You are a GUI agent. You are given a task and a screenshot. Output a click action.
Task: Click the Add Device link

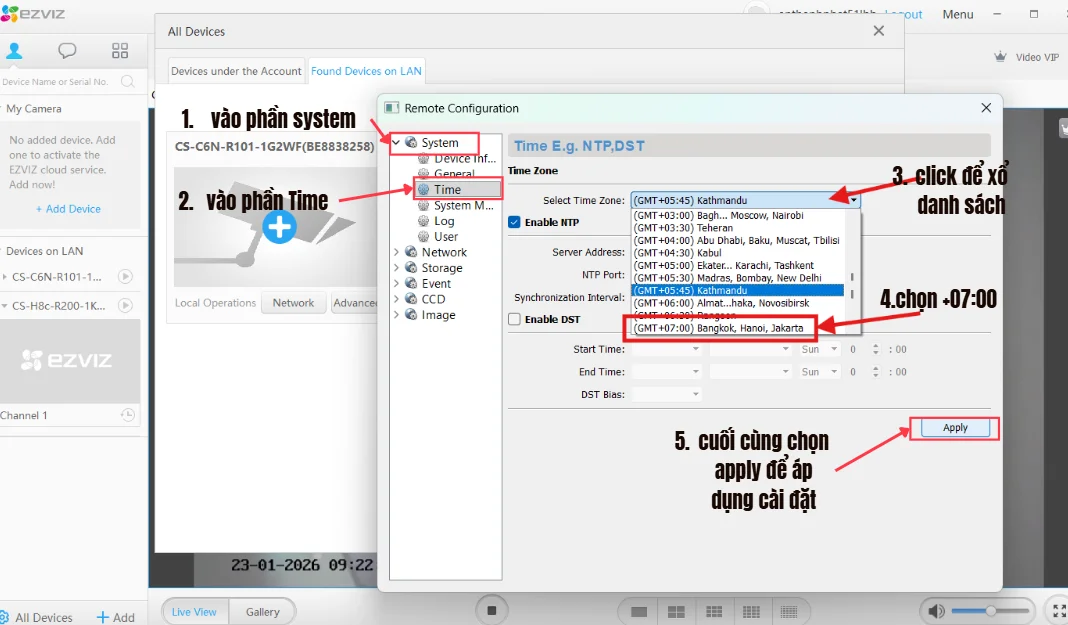pos(68,209)
